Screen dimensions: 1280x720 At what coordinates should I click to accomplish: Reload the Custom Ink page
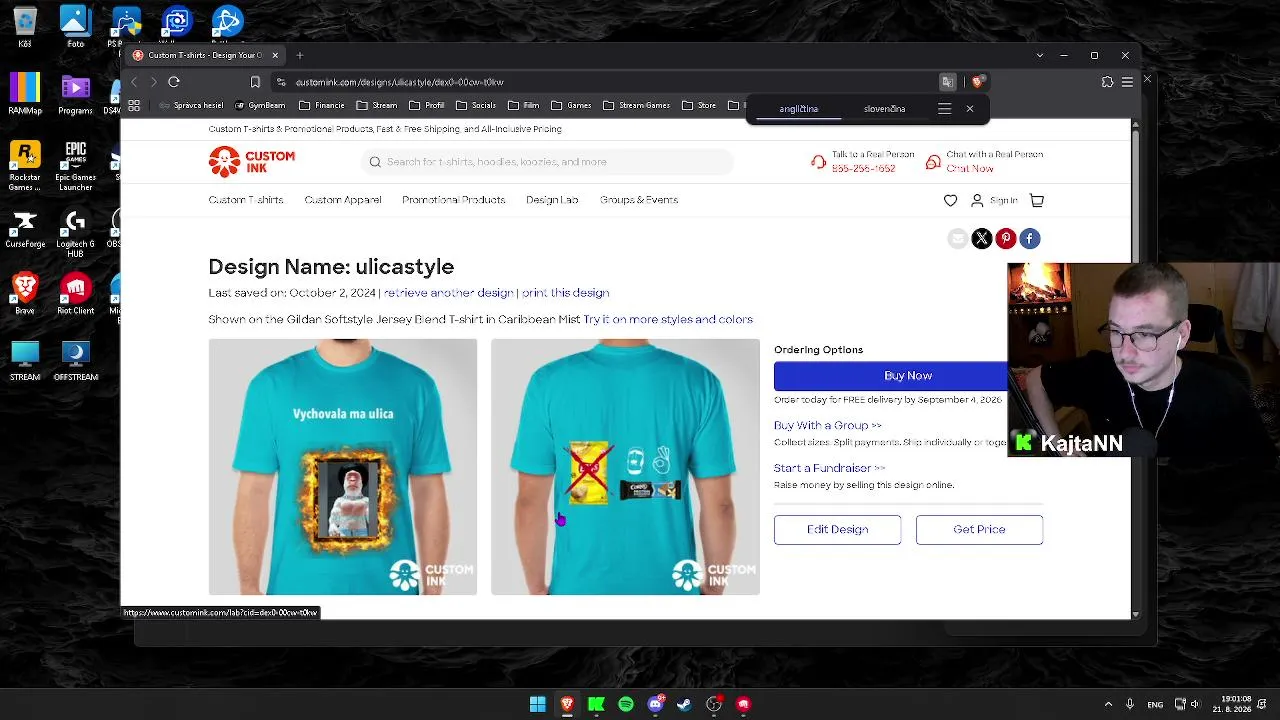[x=174, y=82]
